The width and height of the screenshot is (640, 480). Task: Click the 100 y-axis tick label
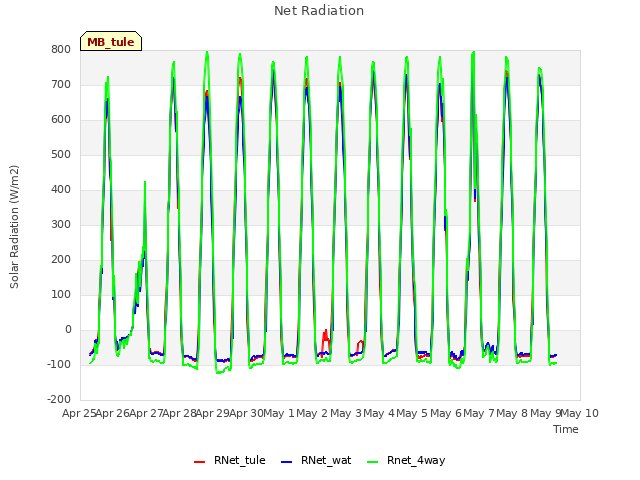click(x=61, y=295)
